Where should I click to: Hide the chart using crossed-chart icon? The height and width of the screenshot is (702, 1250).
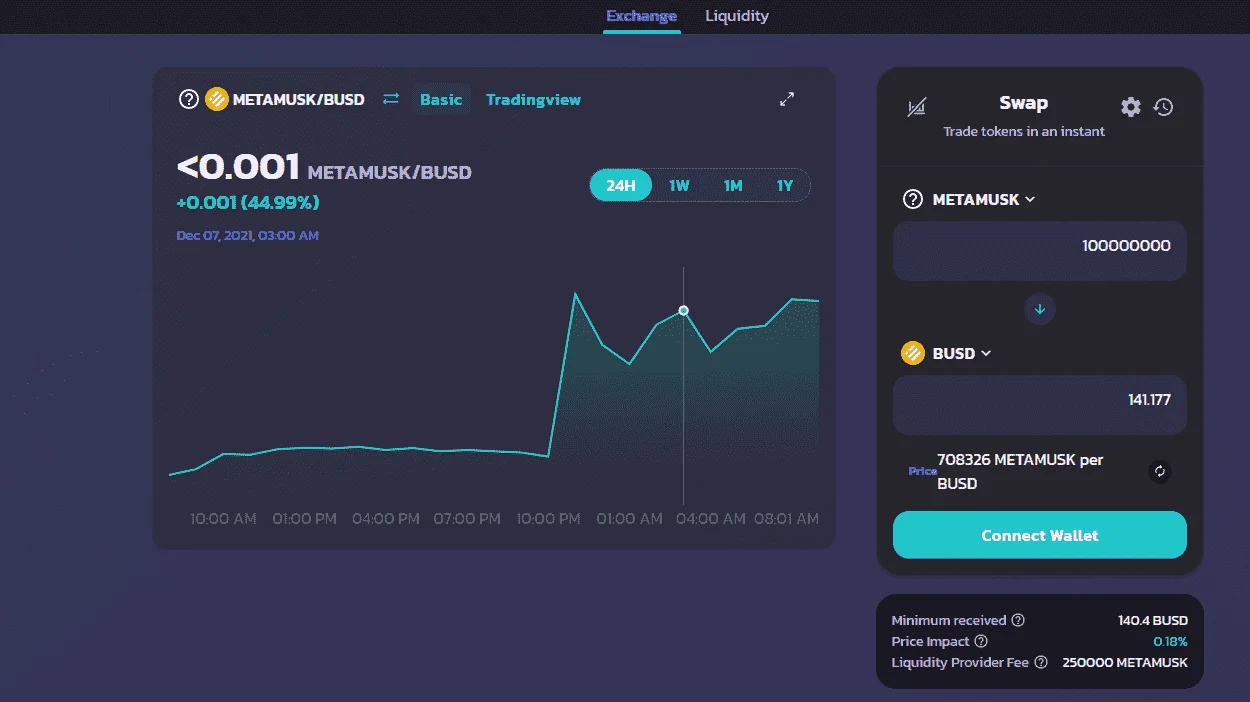point(916,108)
